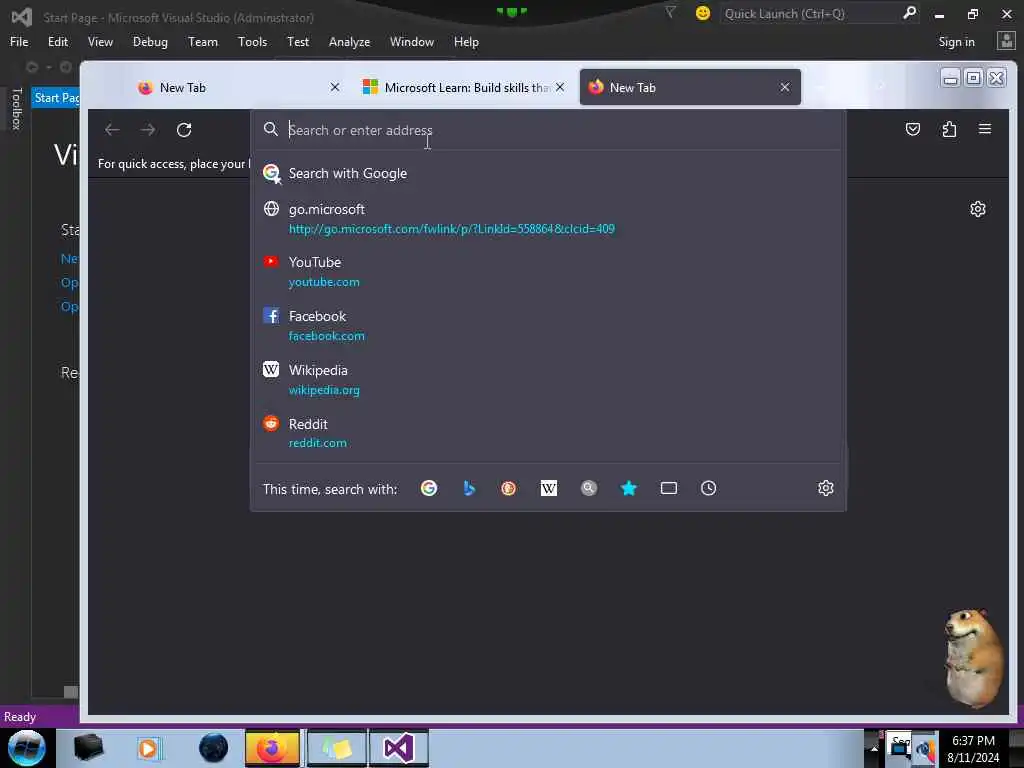Close the active New Tab tab
Image resolution: width=1024 pixels, height=768 pixels.
click(785, 87)
